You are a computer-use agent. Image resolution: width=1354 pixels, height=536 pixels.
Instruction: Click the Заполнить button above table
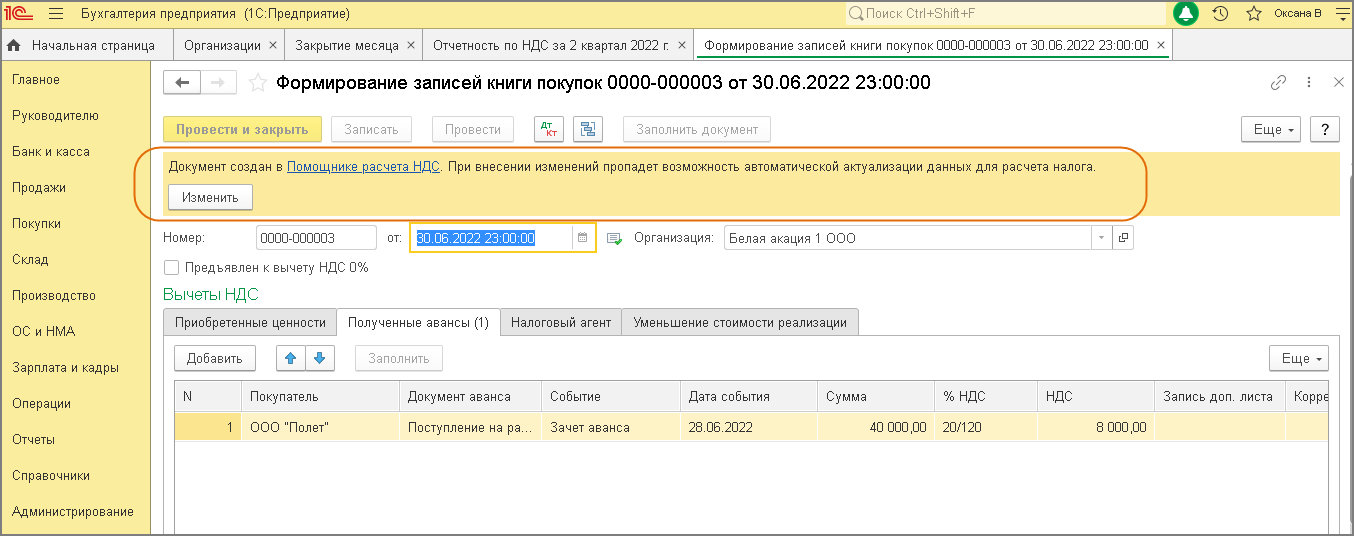pyautogui.click(x=399, y=358)
